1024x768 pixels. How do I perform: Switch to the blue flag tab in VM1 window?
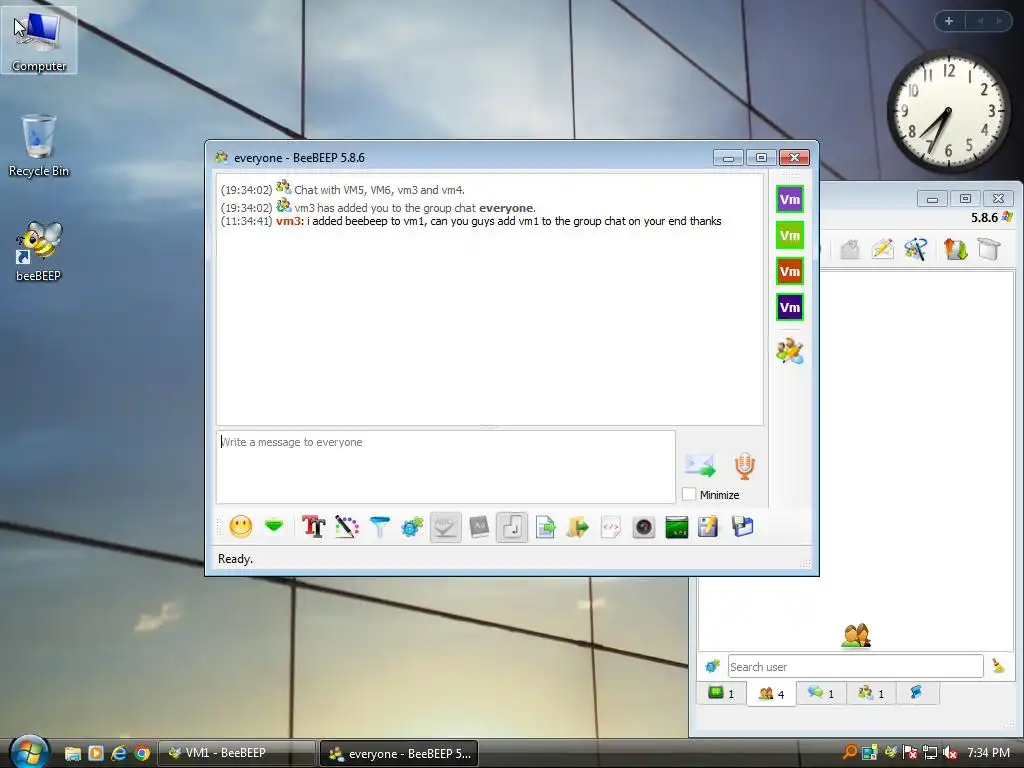[x=917, y=693]
